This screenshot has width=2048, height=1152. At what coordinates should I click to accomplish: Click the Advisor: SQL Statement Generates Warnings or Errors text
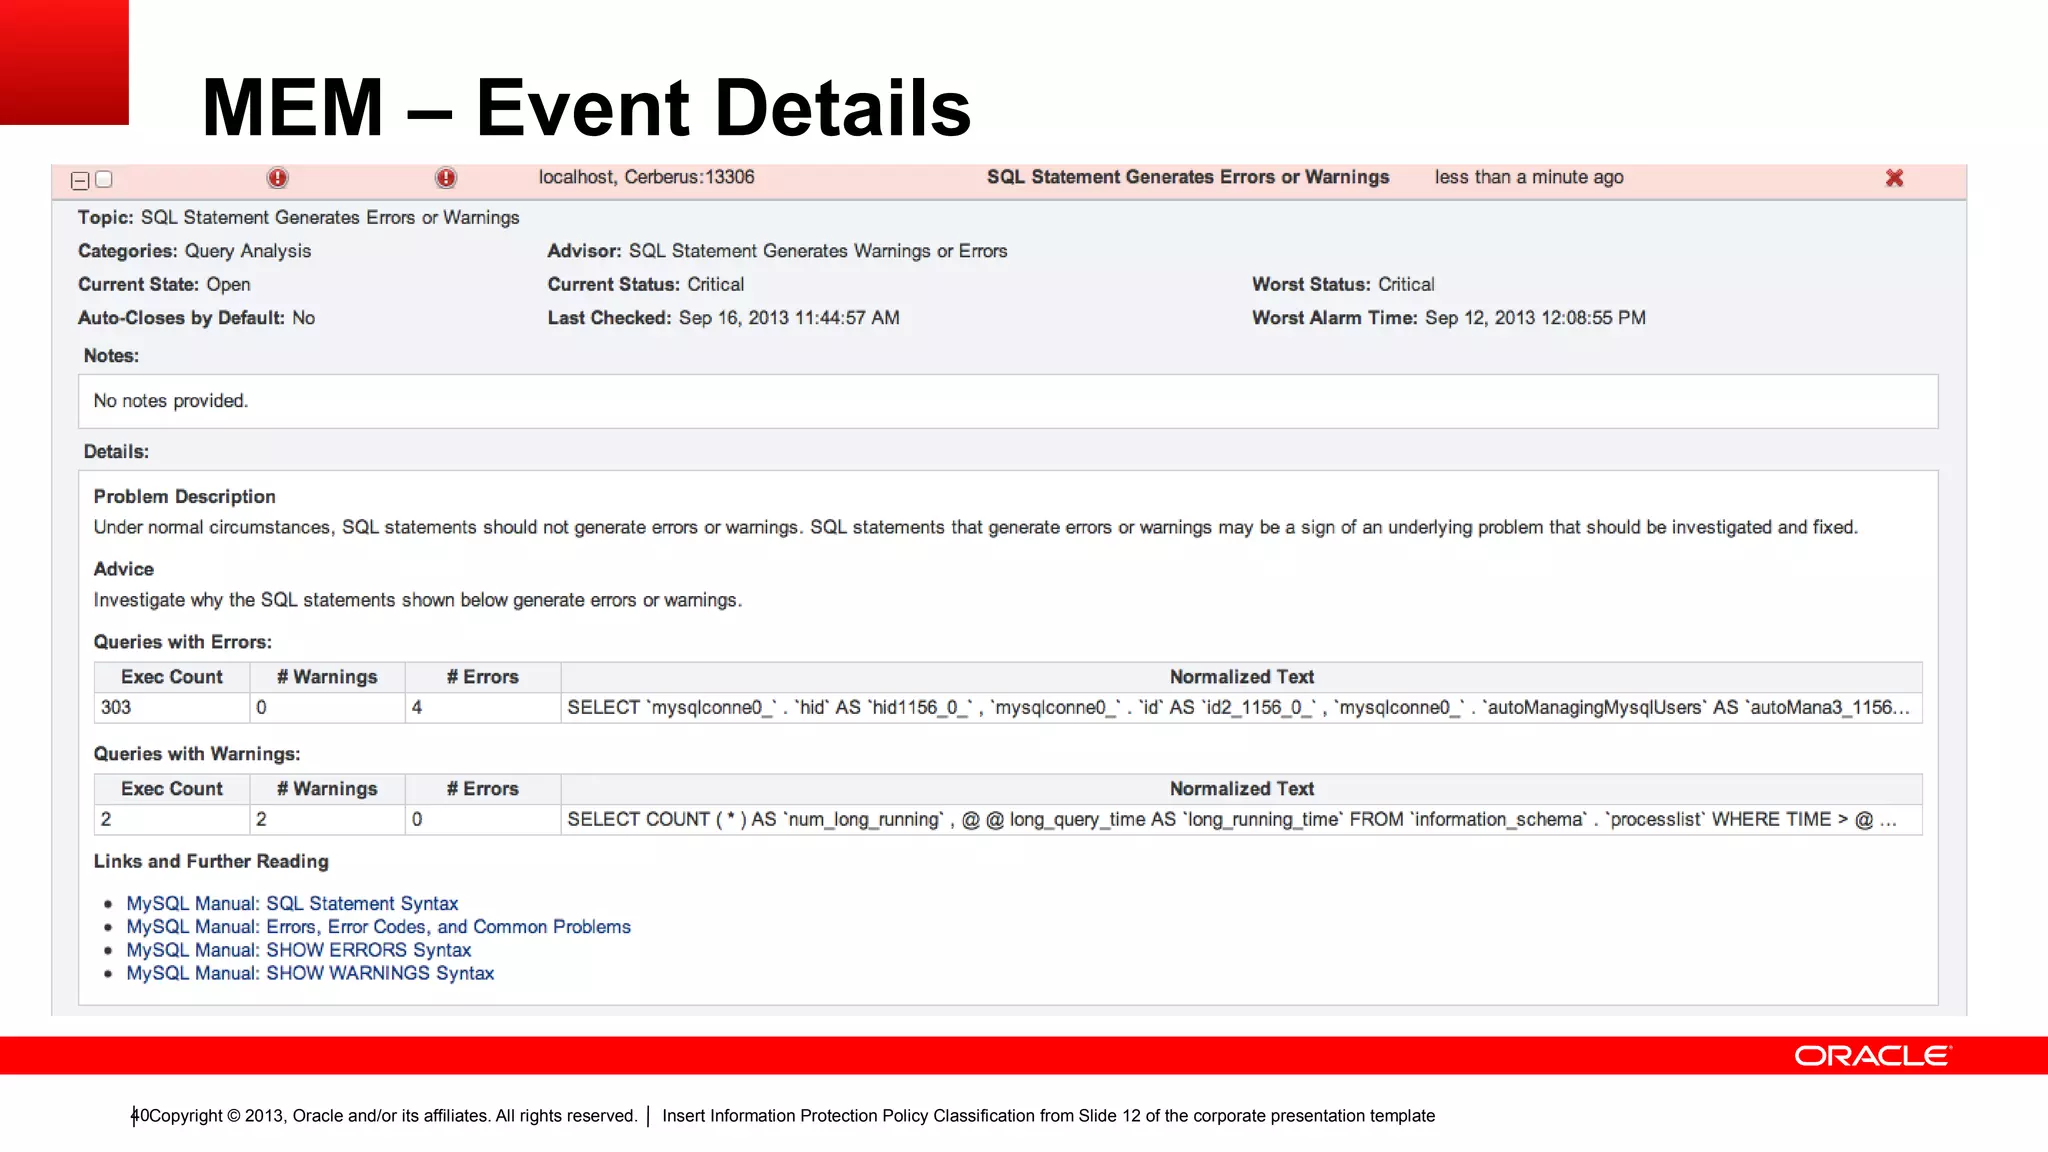tap(777, 251)
